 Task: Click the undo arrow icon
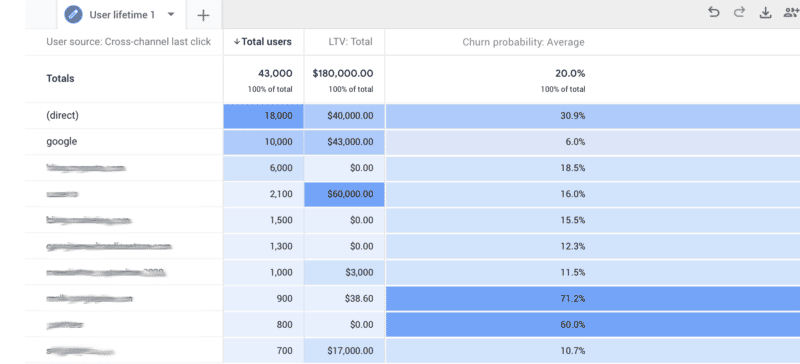coord(714,13)
